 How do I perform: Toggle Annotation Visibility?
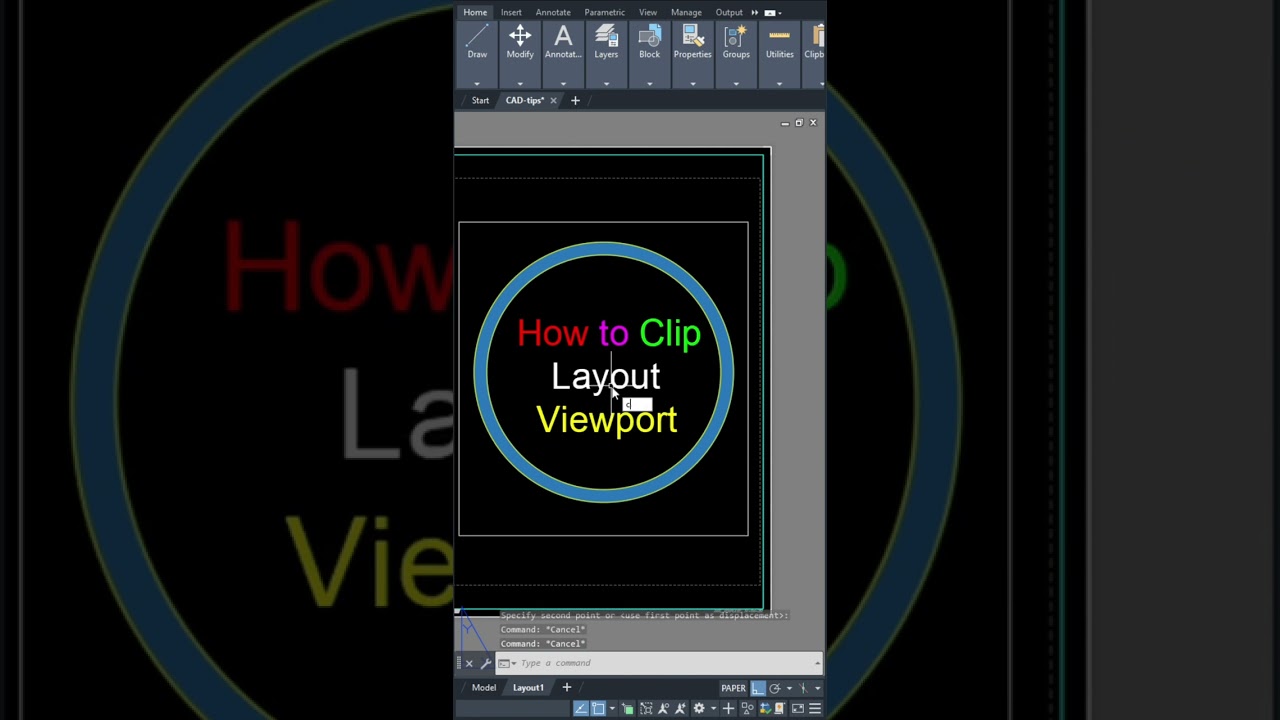pos(663,708)
